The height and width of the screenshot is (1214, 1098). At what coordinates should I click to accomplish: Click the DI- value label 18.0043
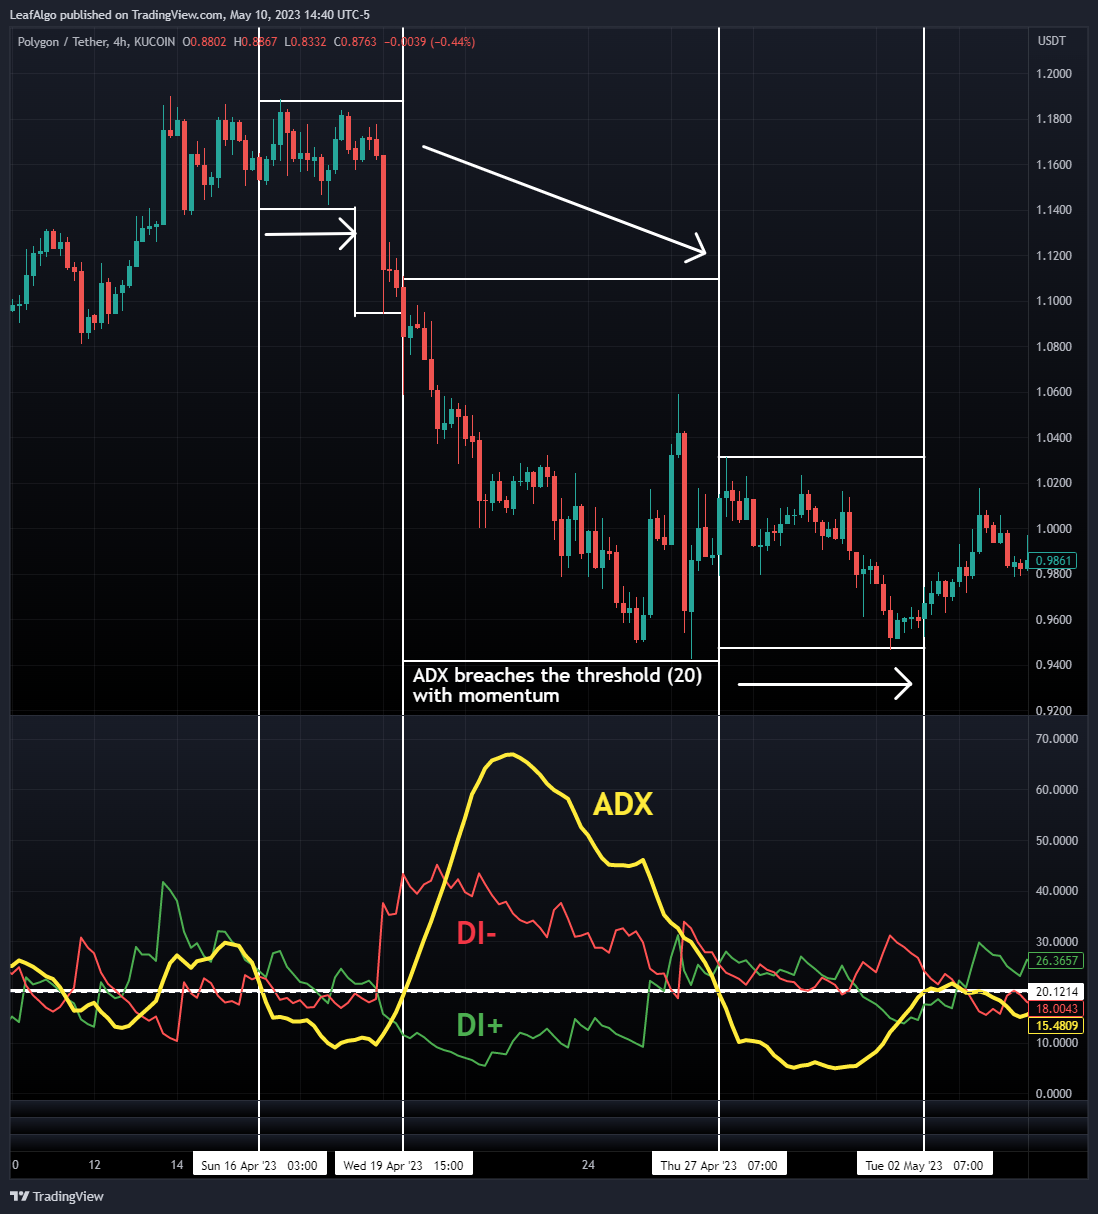point(1057,1009)
